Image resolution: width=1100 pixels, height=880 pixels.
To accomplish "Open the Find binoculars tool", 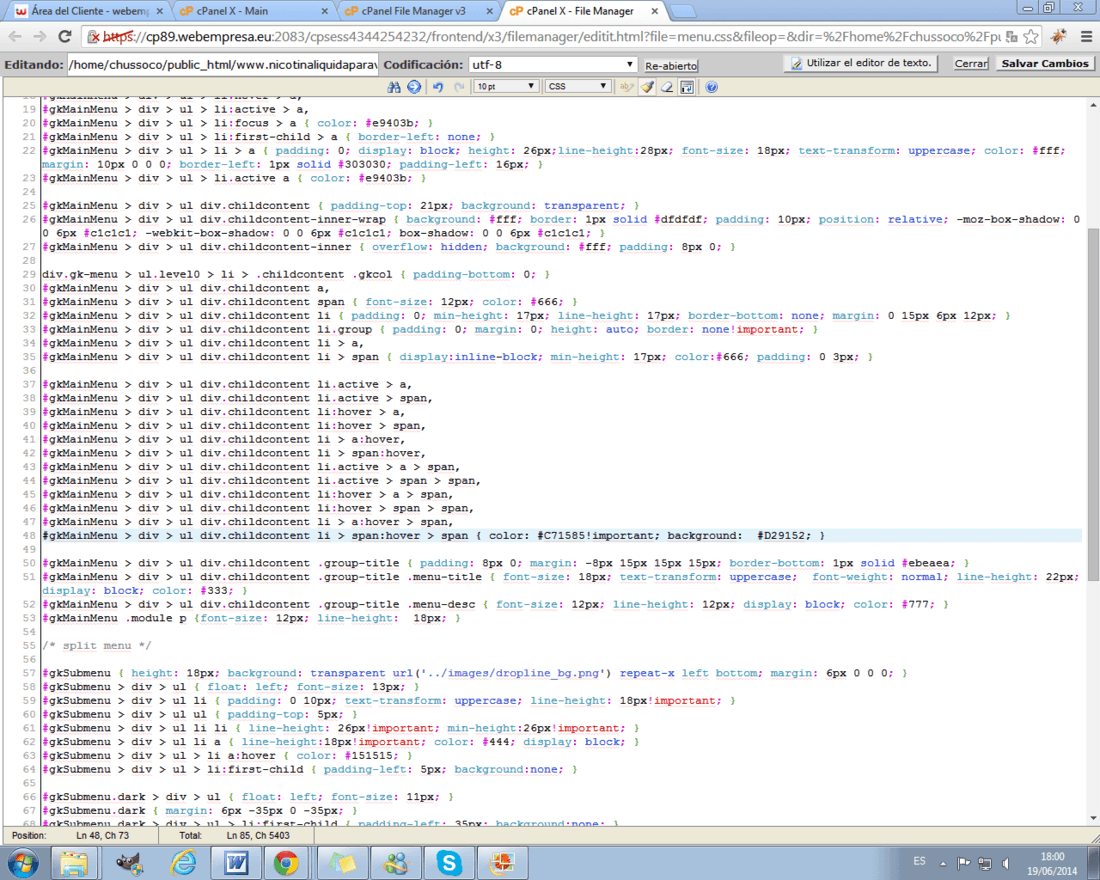I will [394, 87].
